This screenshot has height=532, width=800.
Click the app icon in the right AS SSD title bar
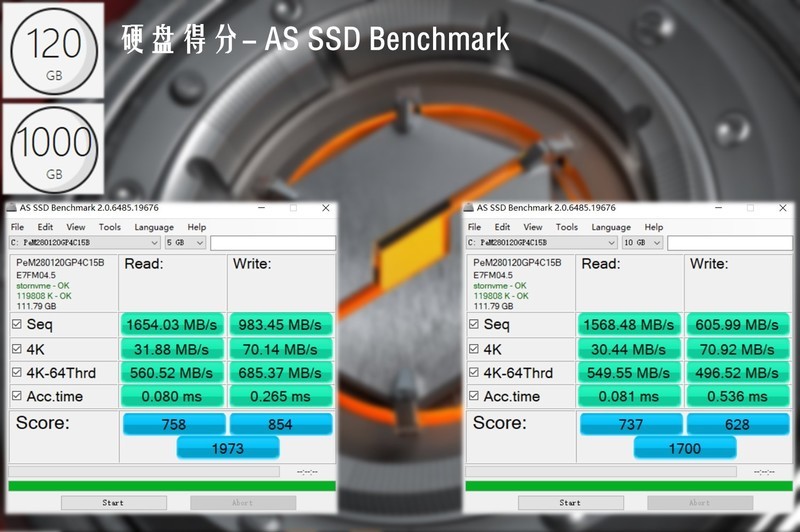(x=469, y=208)
